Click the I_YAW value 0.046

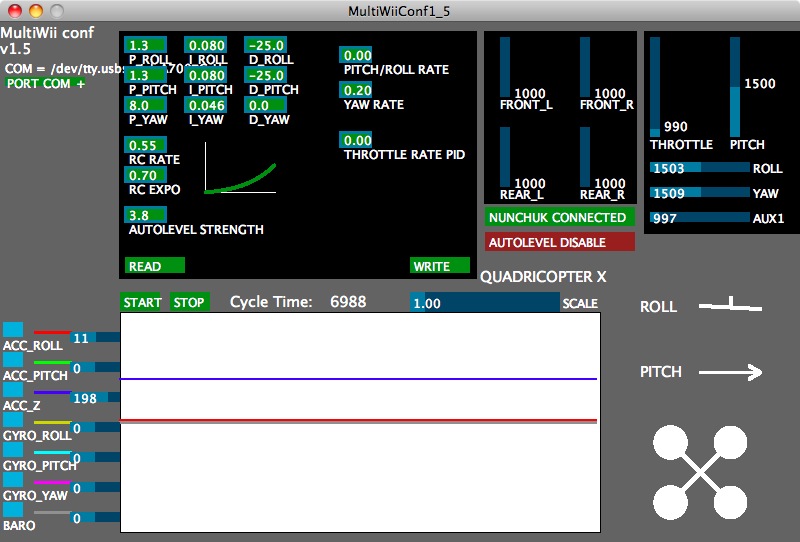(205, 105)
